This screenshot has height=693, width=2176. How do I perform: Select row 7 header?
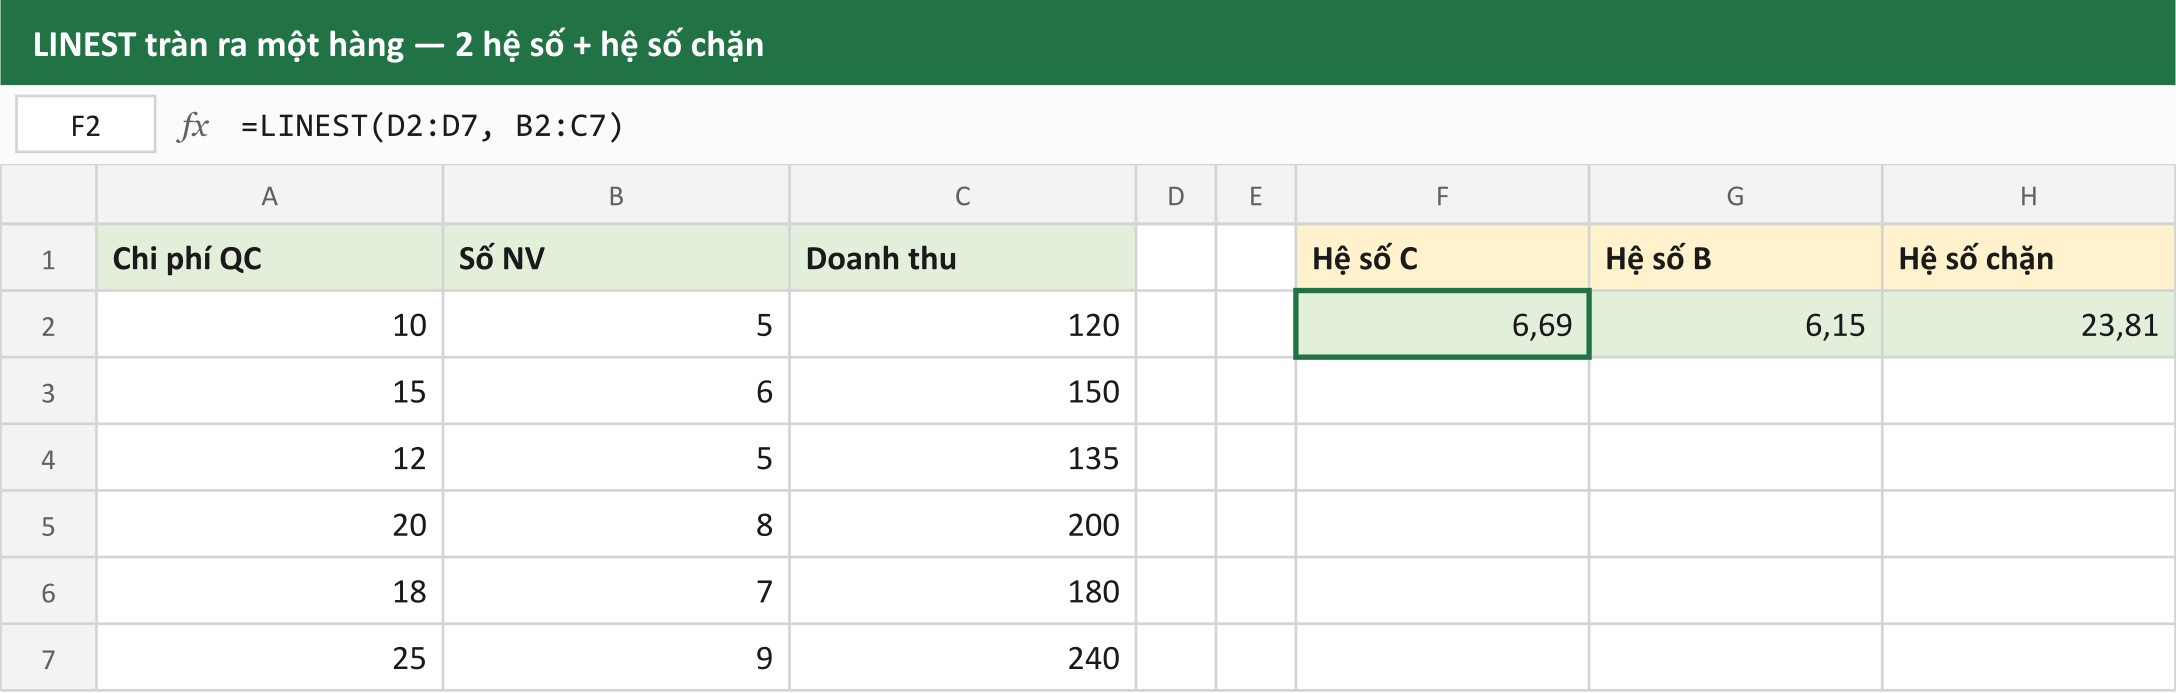(x=48, y=658)
